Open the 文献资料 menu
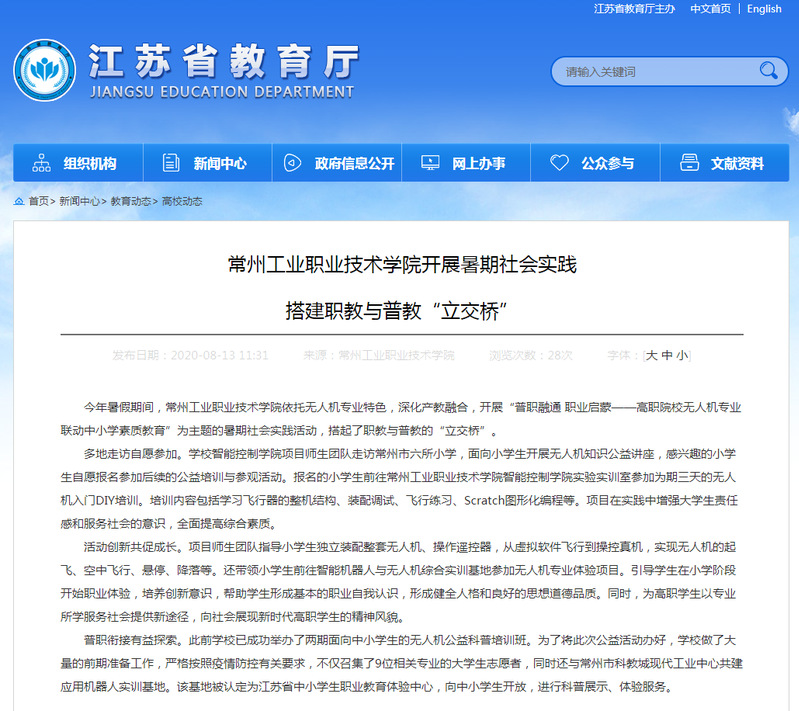The image size is (799, 711). coord(725,163)
